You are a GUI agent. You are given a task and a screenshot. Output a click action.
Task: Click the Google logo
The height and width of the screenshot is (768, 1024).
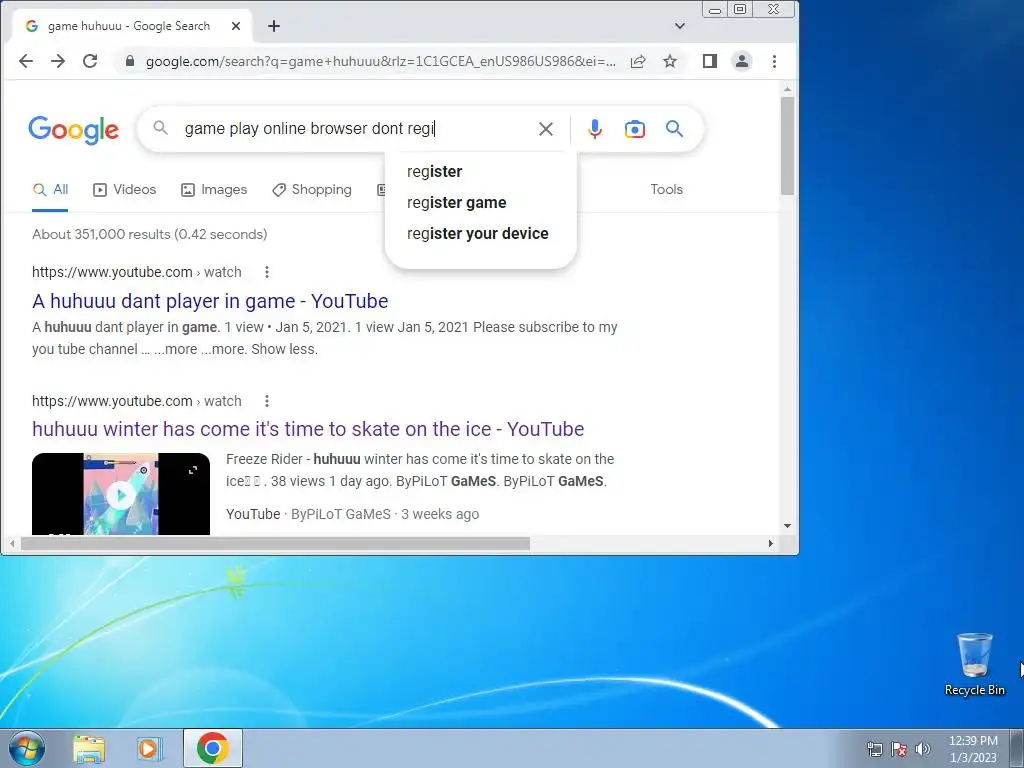73,130
